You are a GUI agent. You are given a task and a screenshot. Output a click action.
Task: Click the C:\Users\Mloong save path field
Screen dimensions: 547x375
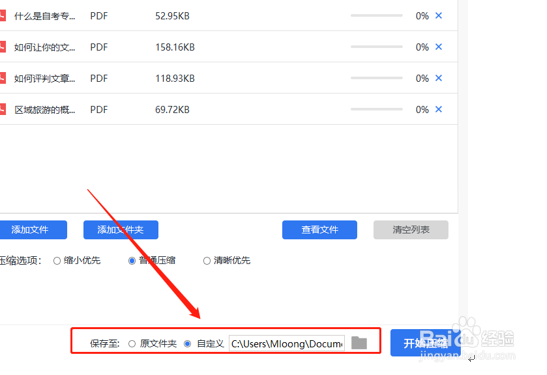click(287, 344)
